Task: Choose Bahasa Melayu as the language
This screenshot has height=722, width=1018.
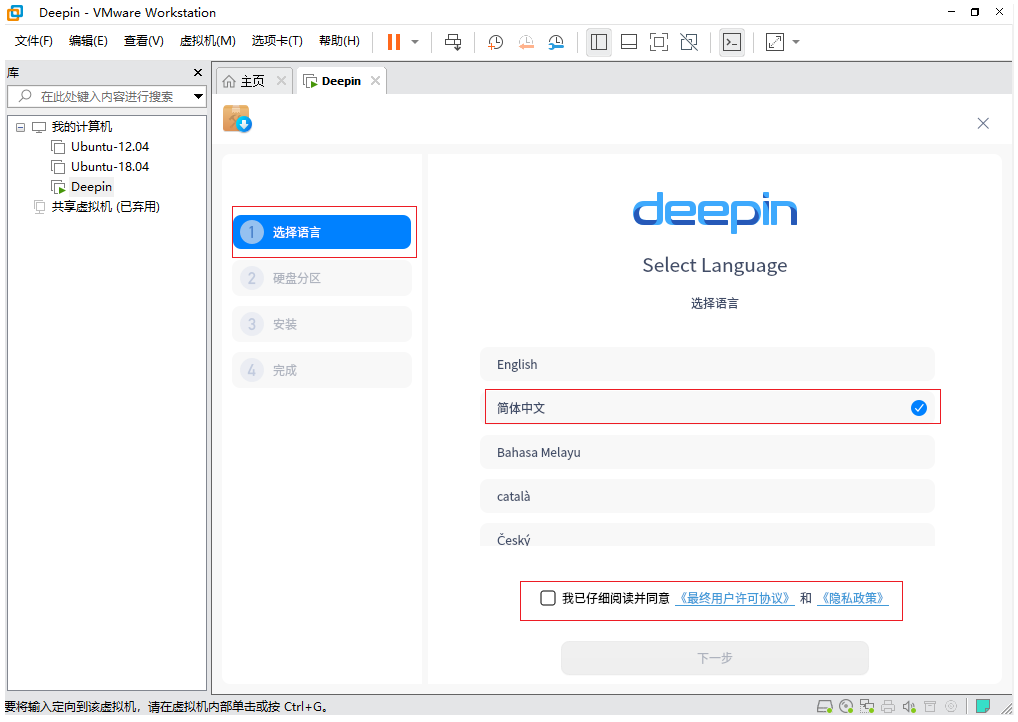Action: pyautogui.click(x=708, y=452)
